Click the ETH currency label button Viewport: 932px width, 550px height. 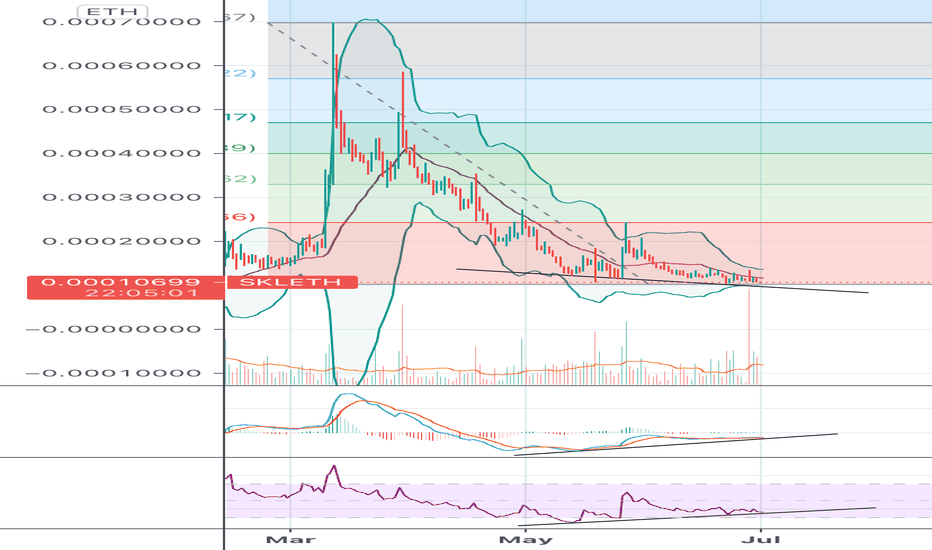click(112, 11)
